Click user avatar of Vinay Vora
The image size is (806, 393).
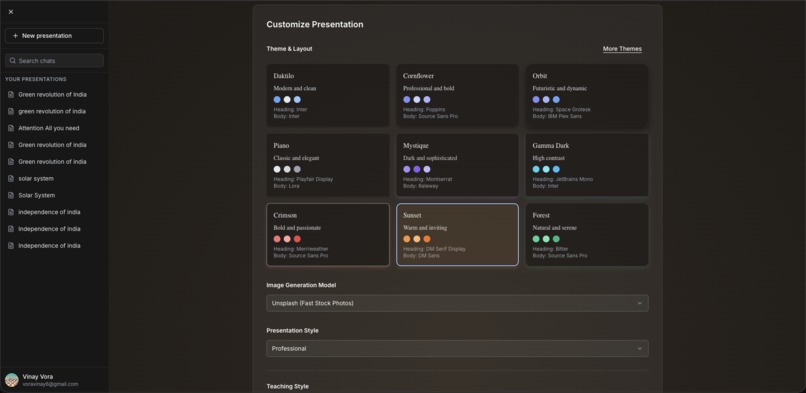click(12, 380)
